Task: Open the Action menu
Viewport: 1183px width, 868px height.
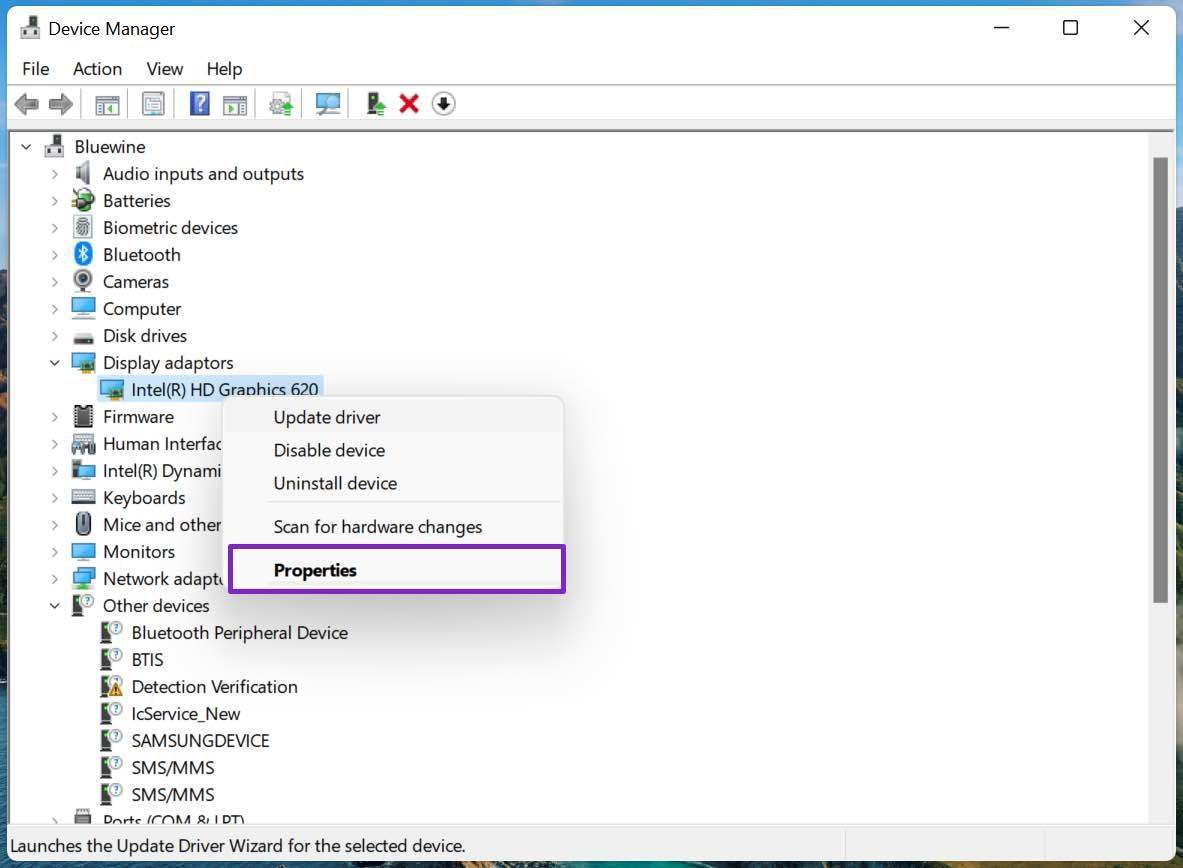Action: pyautogui.click(x=97, y=69)
